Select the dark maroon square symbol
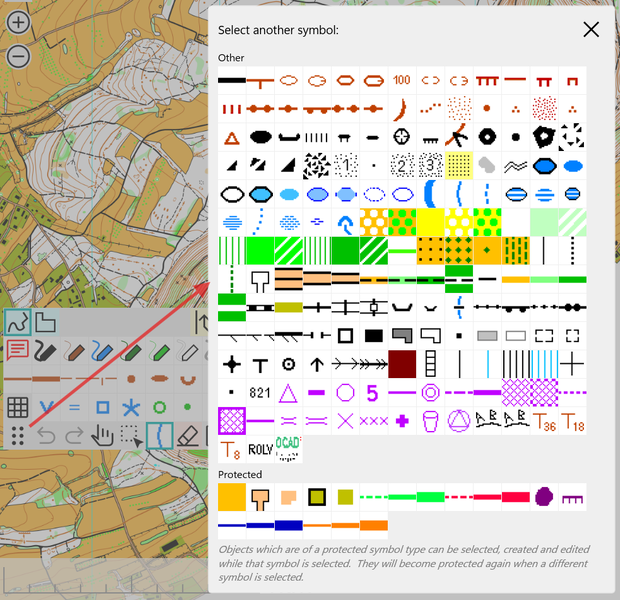The height and width of the screenshot is (600, 620). pyautogui.click(x=402, y=364)
